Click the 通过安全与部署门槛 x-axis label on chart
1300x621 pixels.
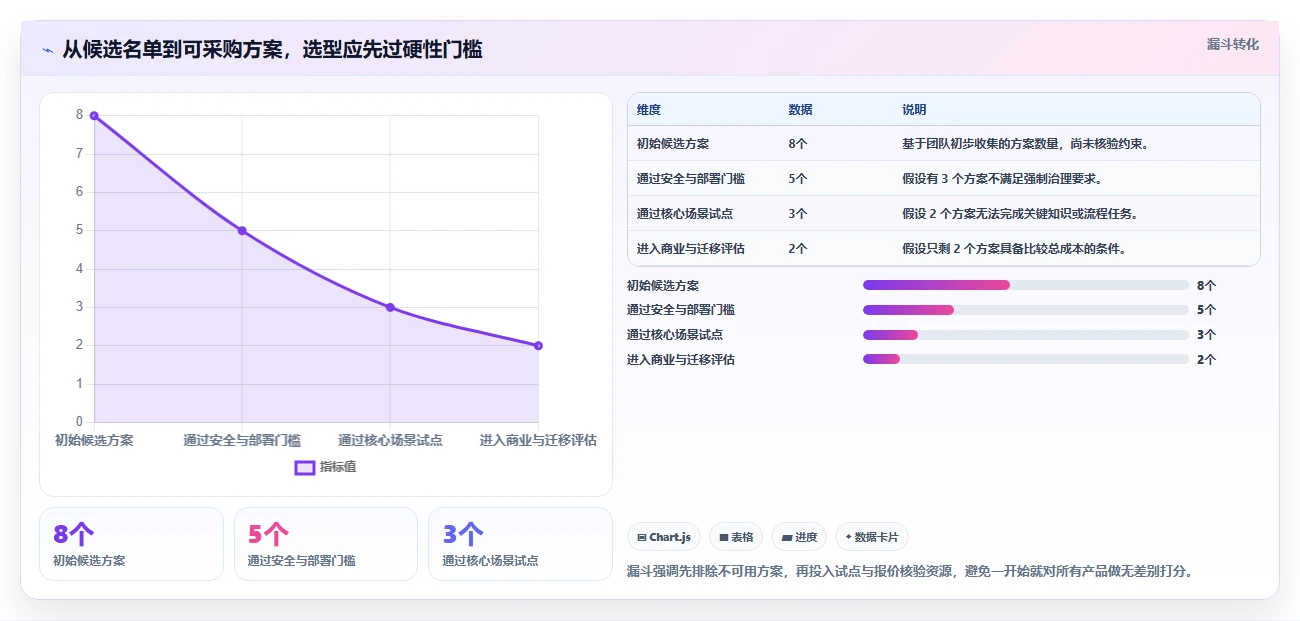(x=242, y=440)
